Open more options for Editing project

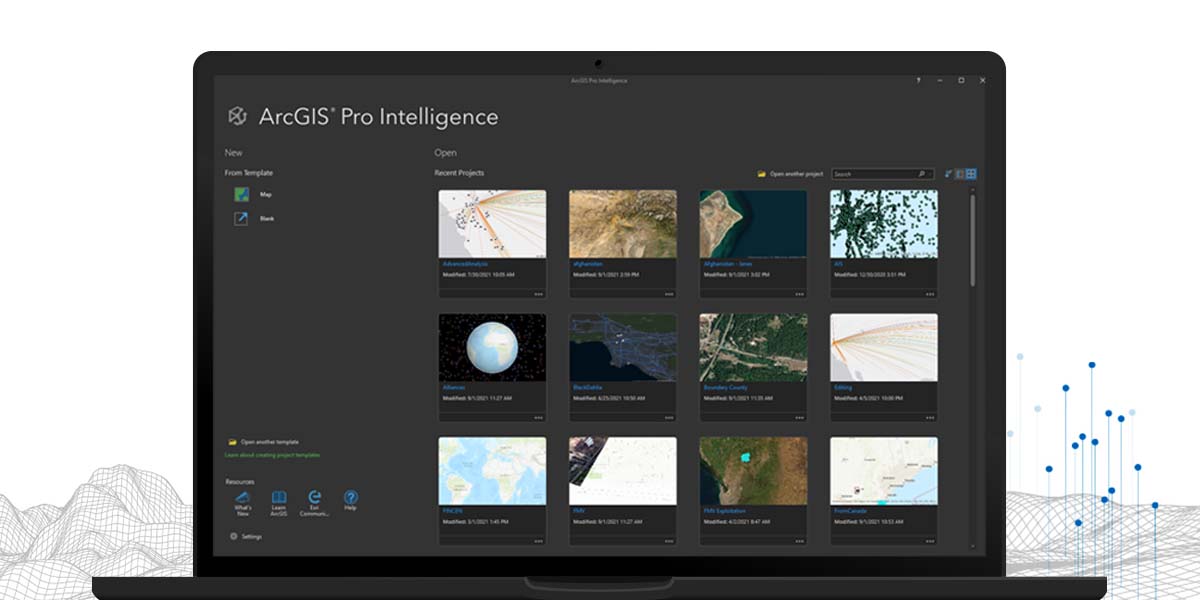930,418
